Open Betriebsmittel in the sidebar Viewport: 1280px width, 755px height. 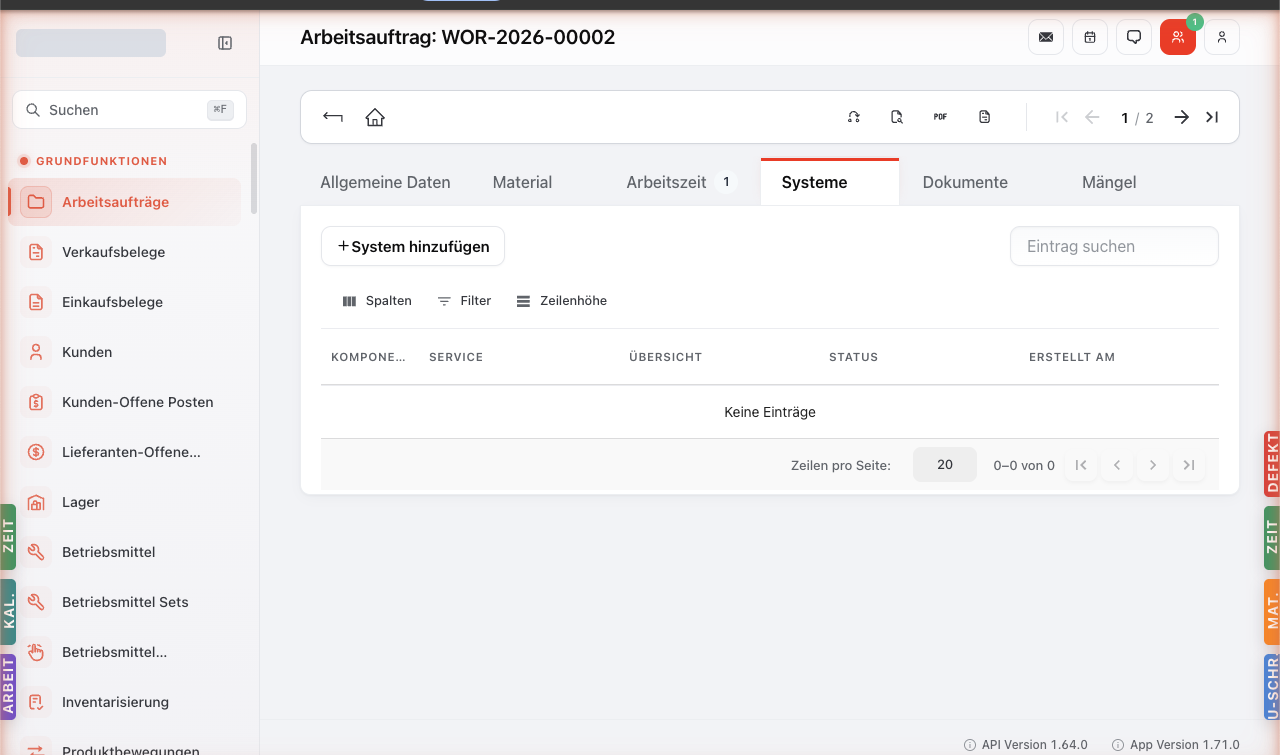pos(125,552)
